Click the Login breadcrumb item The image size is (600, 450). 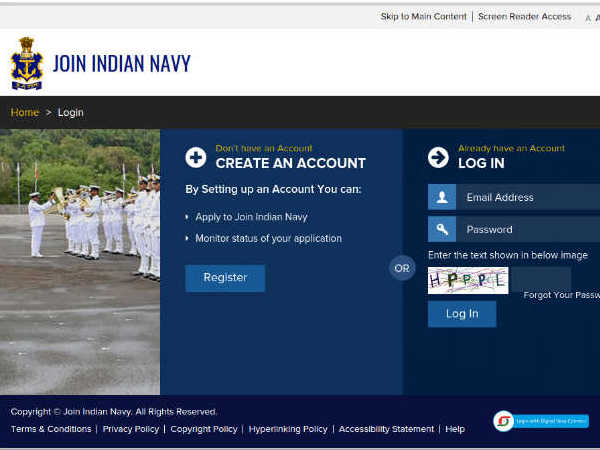(70, 112)
